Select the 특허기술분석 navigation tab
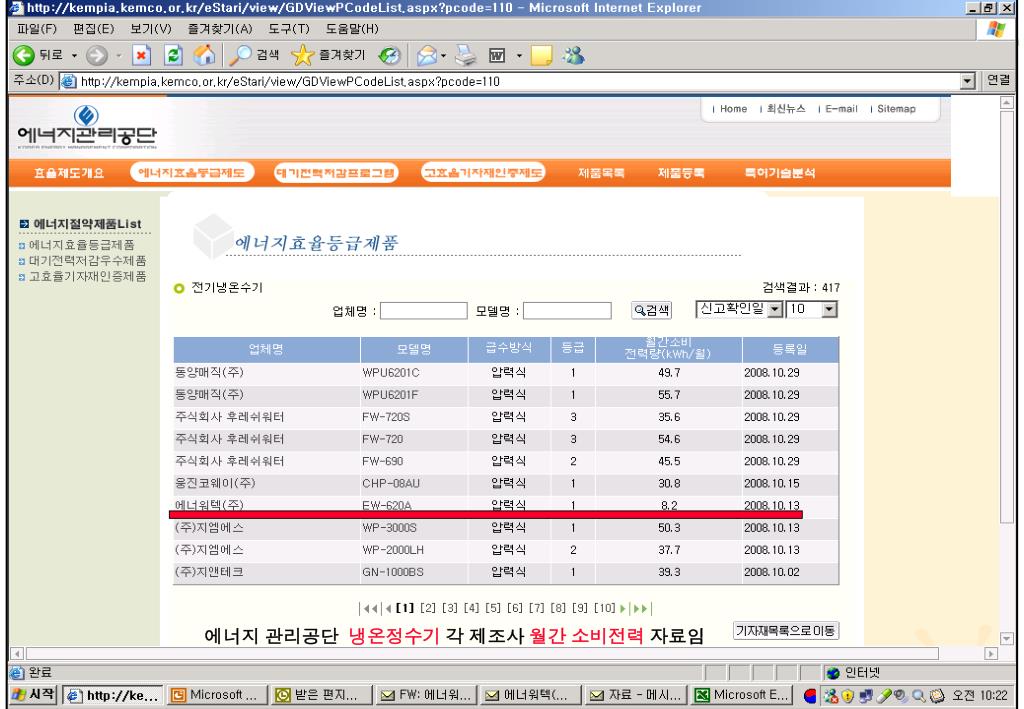 (780, 173)
